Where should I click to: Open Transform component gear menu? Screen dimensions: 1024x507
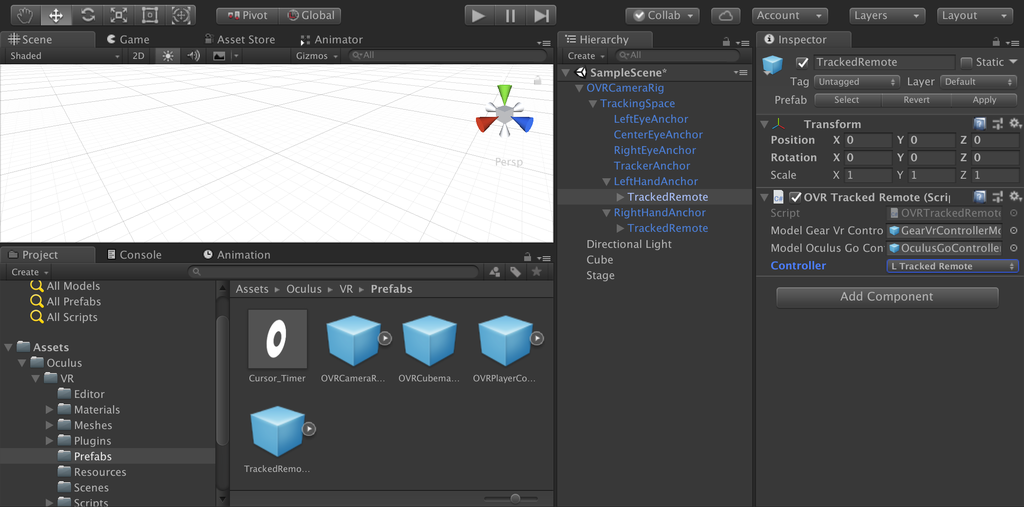(x=1014, y=123)
